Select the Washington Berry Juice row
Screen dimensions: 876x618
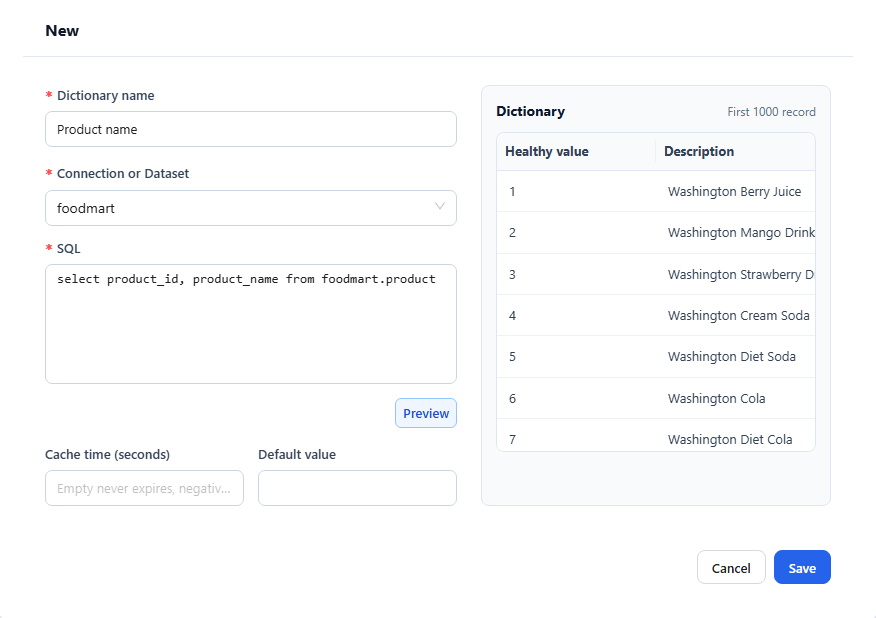[656, 191]
